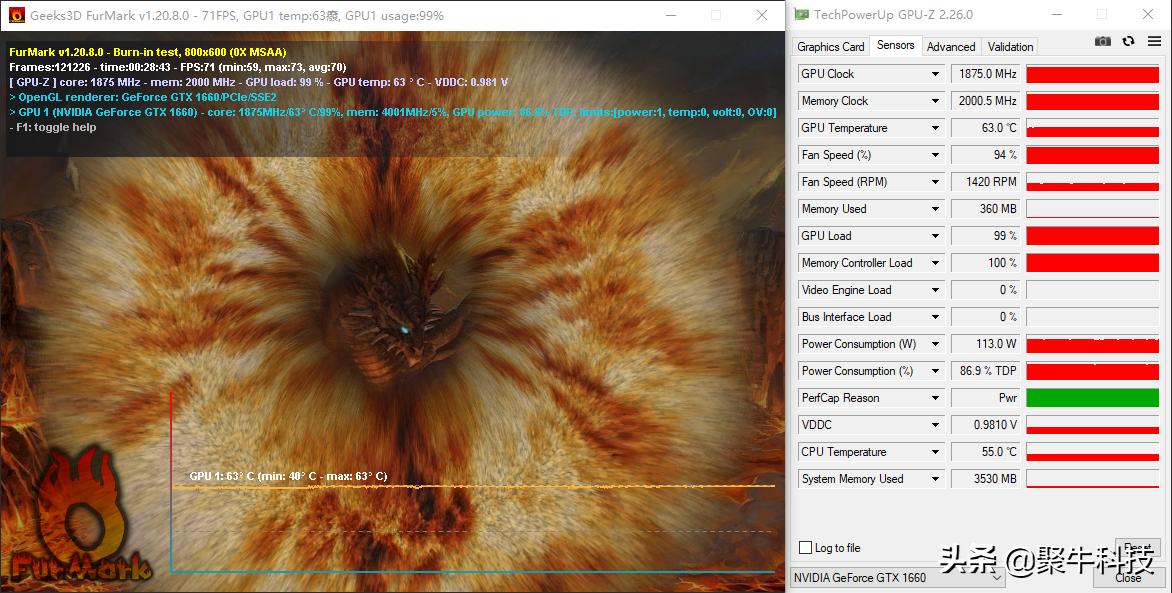
Task: Click the 1420 RPM fan speed value
Action: (x=985, y=182)
